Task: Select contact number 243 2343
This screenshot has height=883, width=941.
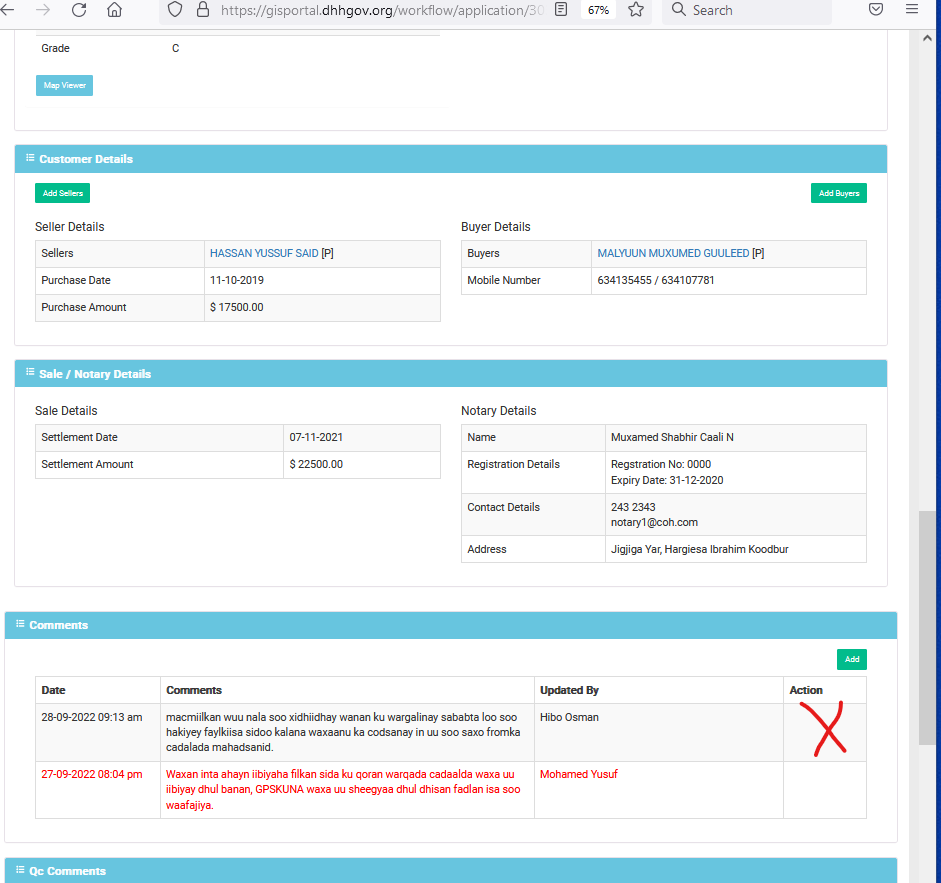Action: pos(633,507)
